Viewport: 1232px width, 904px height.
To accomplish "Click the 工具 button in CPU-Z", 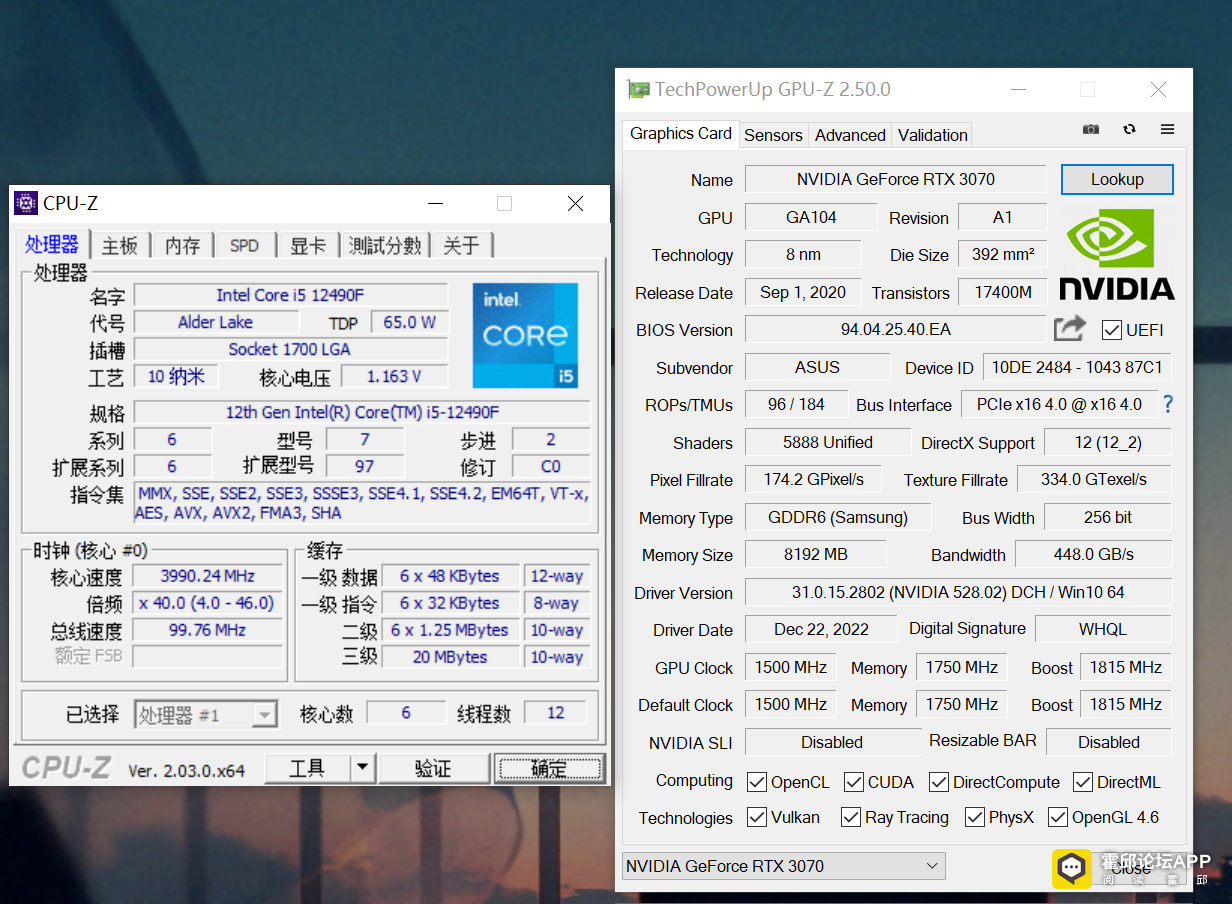I will [x=307, y=768].
